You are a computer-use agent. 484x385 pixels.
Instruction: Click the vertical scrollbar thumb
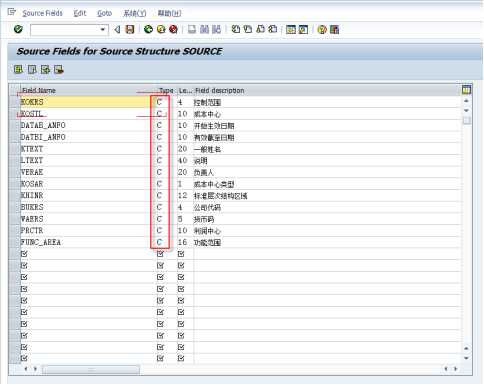[x=467, y=120]
